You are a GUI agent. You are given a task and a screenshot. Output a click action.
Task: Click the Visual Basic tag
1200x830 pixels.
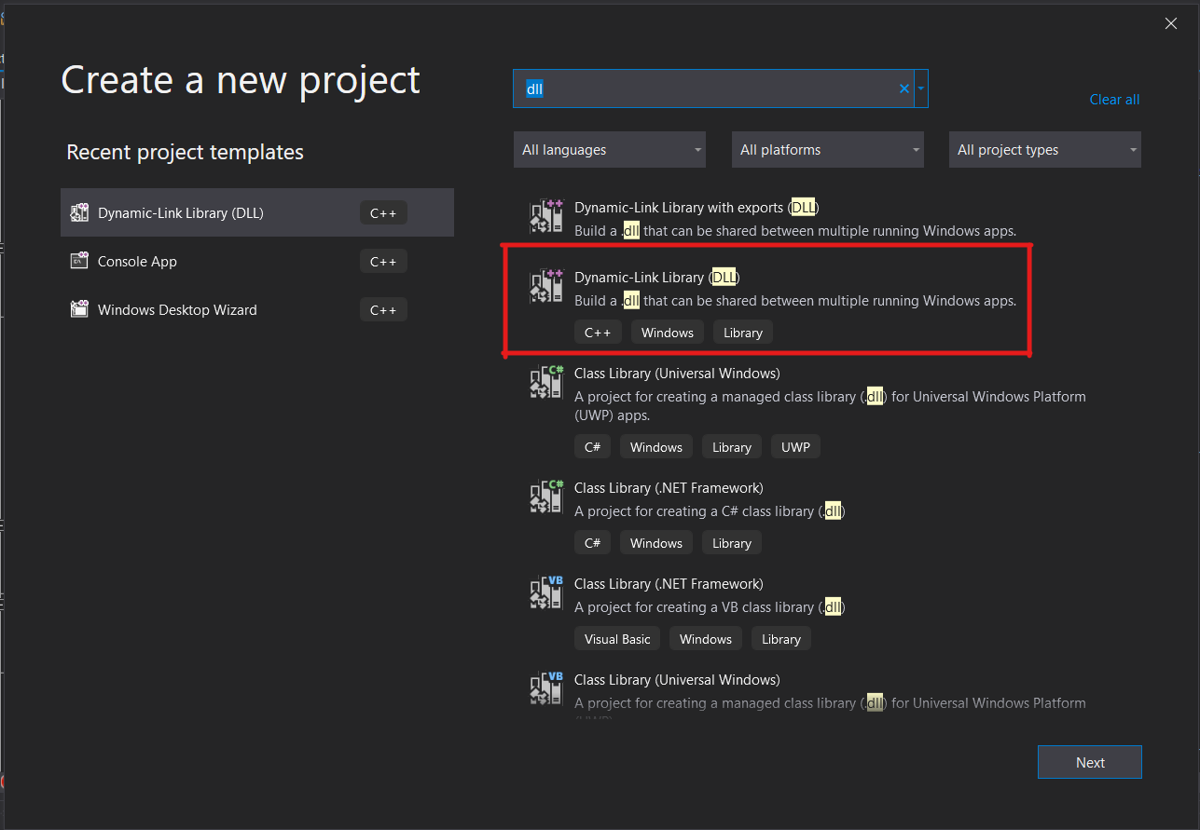tap(617, 639)
